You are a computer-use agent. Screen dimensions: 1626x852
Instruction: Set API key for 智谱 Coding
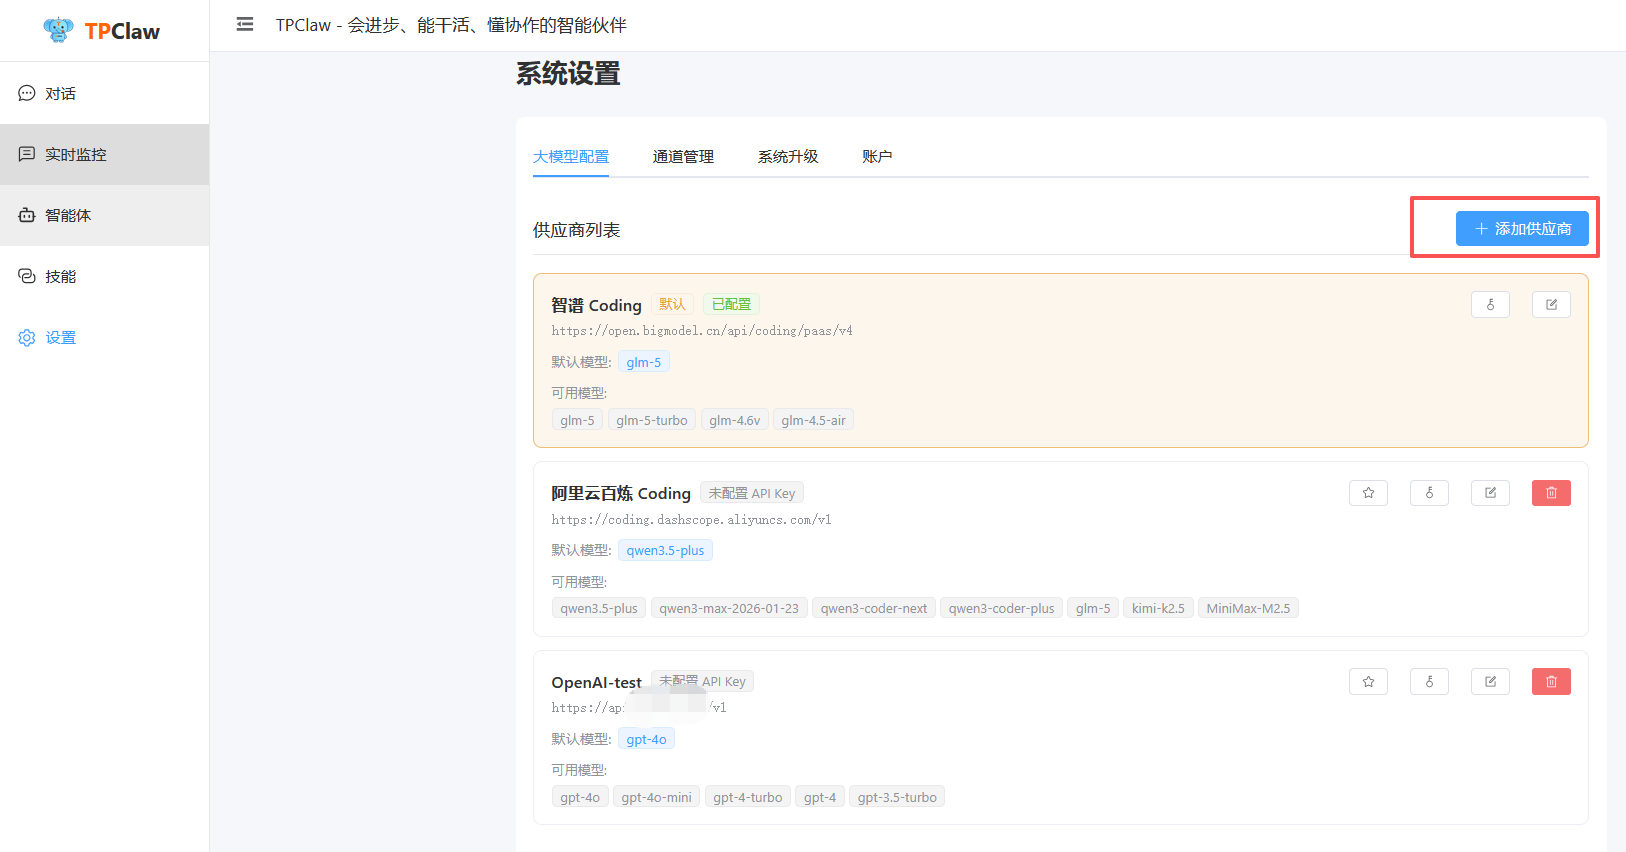pos(1490,305)
